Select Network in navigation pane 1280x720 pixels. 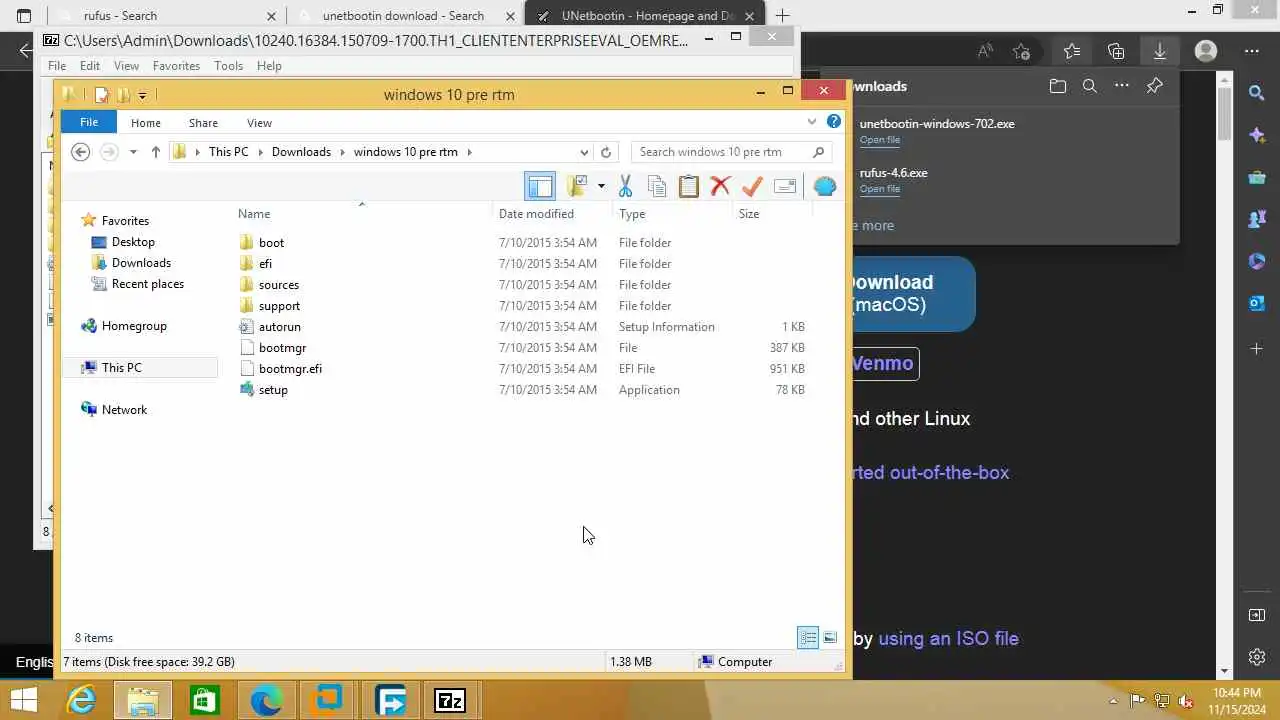coord(124,410)
